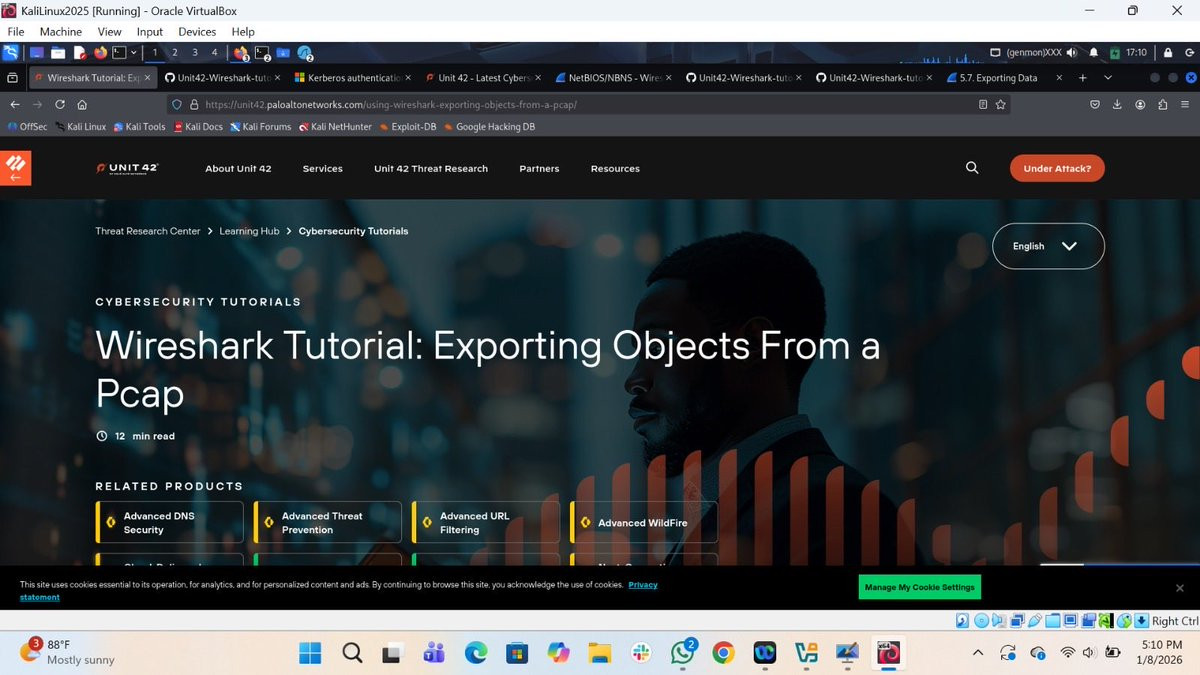Open the Kali Tools bookmark
The image size is (1200, 675).
coord(139,127)
